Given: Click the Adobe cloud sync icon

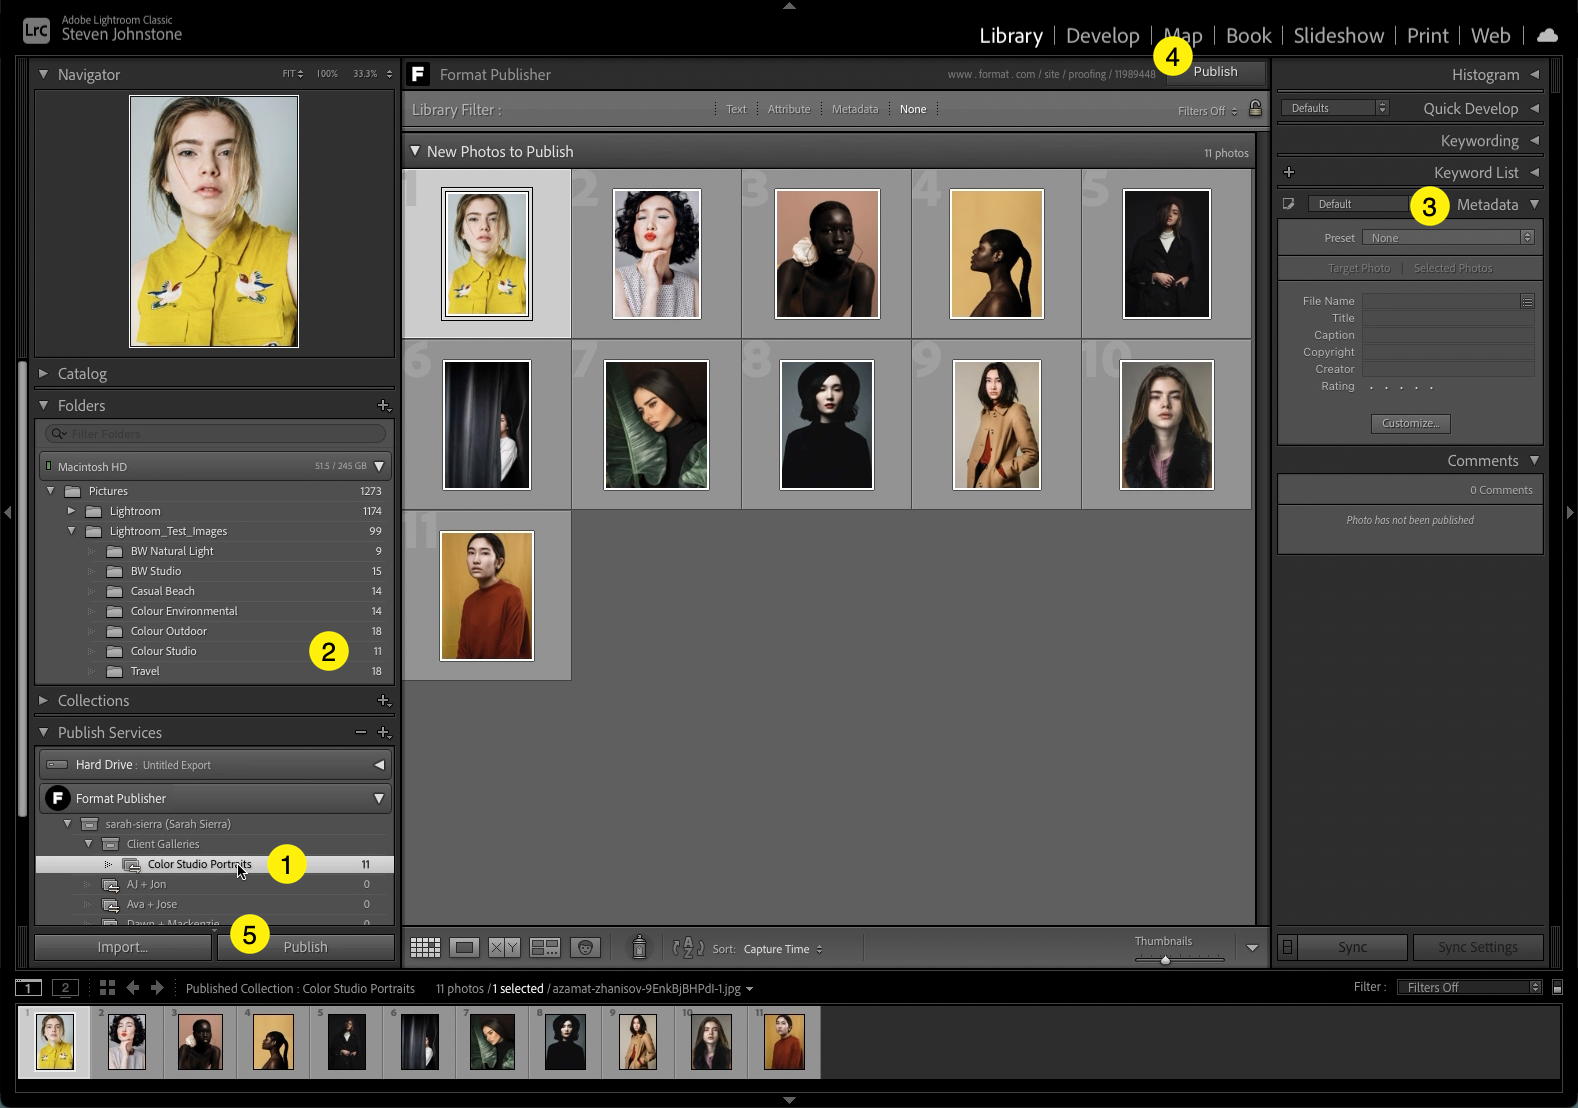Looking at the screenshot, I should [1547, 36].
